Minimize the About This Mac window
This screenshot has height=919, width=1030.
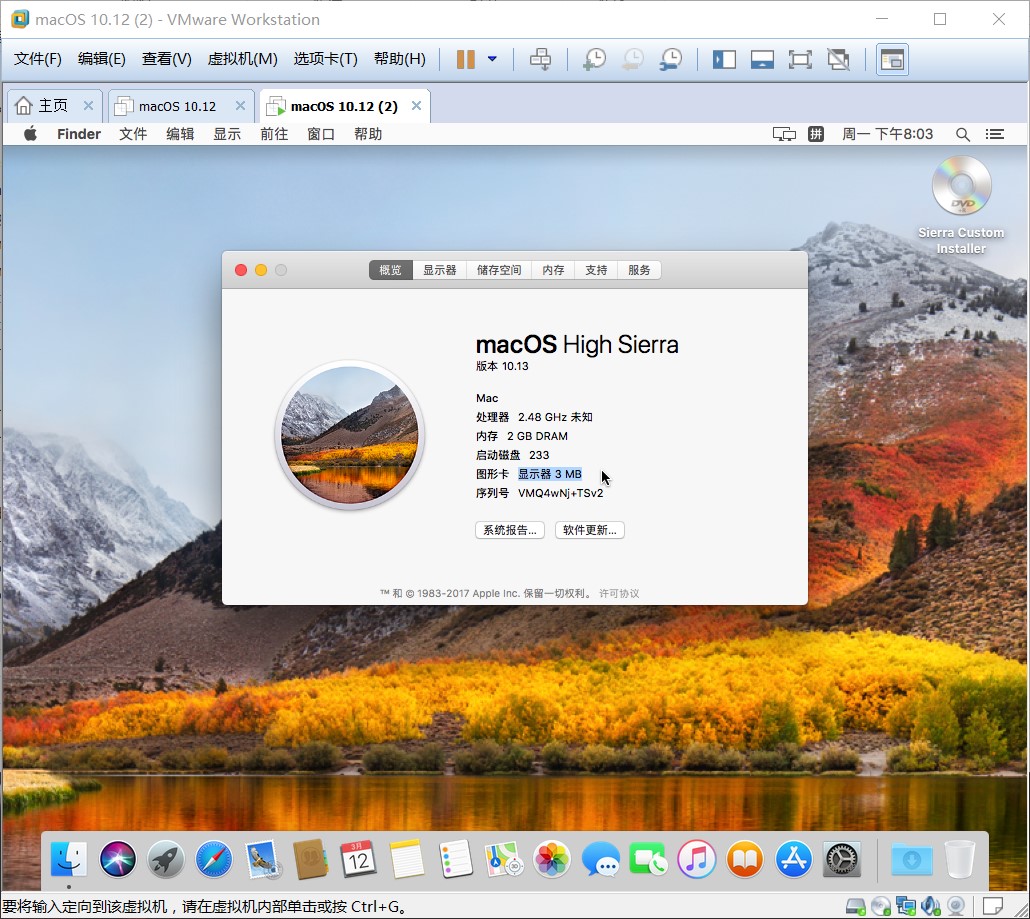261,270
